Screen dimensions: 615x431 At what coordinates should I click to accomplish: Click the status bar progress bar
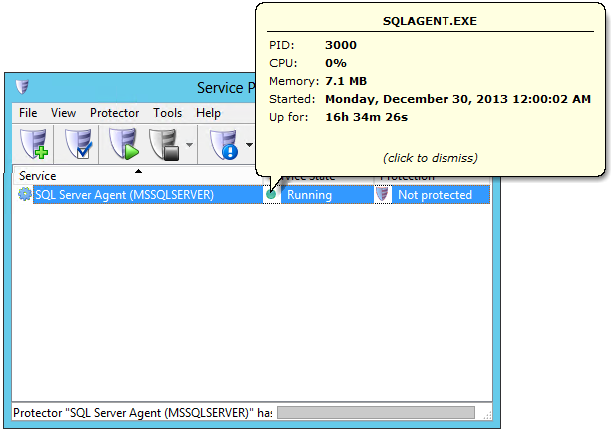376,413
